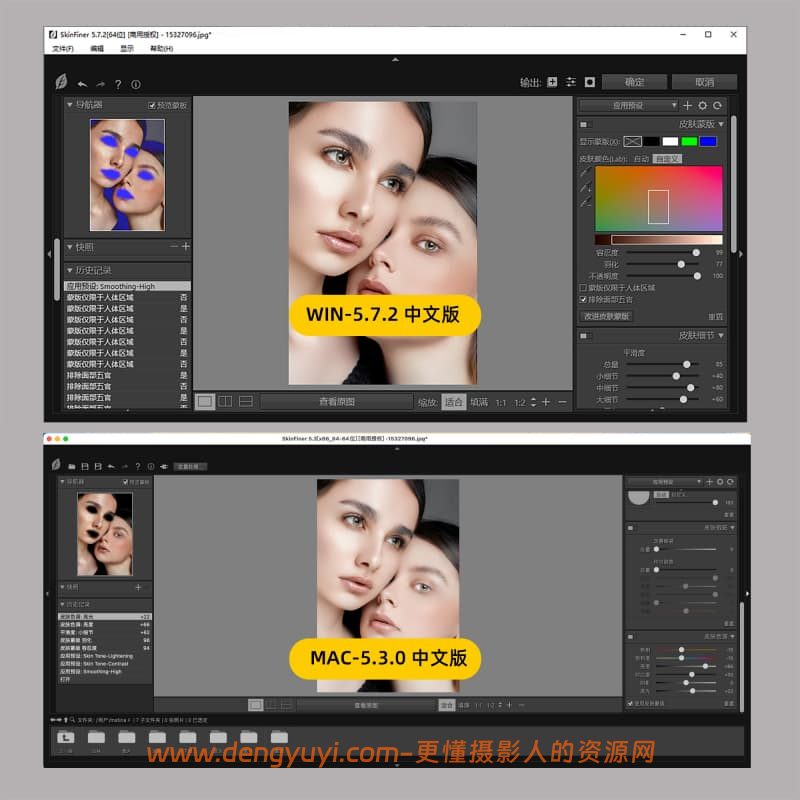Click the 确定 button
This screenshot has width=800, height=800.
click(x=634, y=82)
